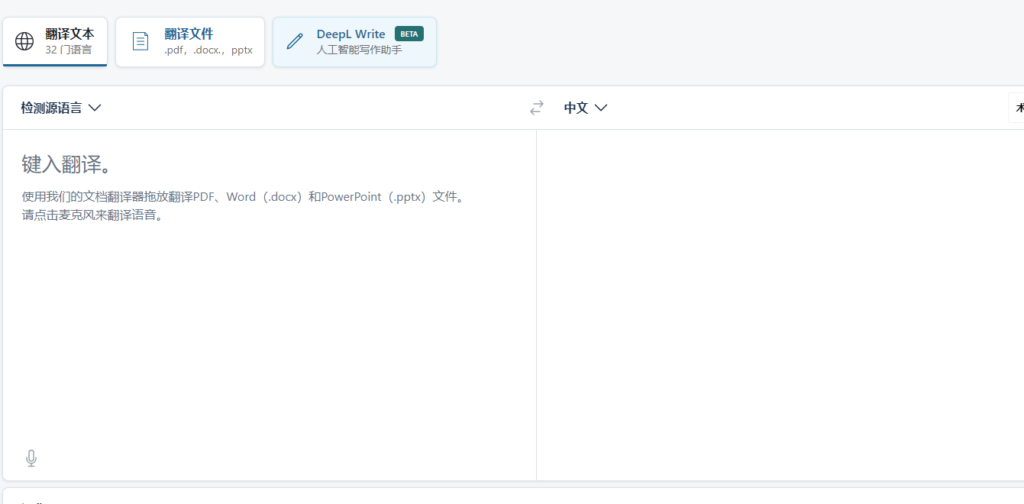This screenshot has width=1024, height=504.
Task: Click the swap languages arrows icon
Action: click(537, 108)
